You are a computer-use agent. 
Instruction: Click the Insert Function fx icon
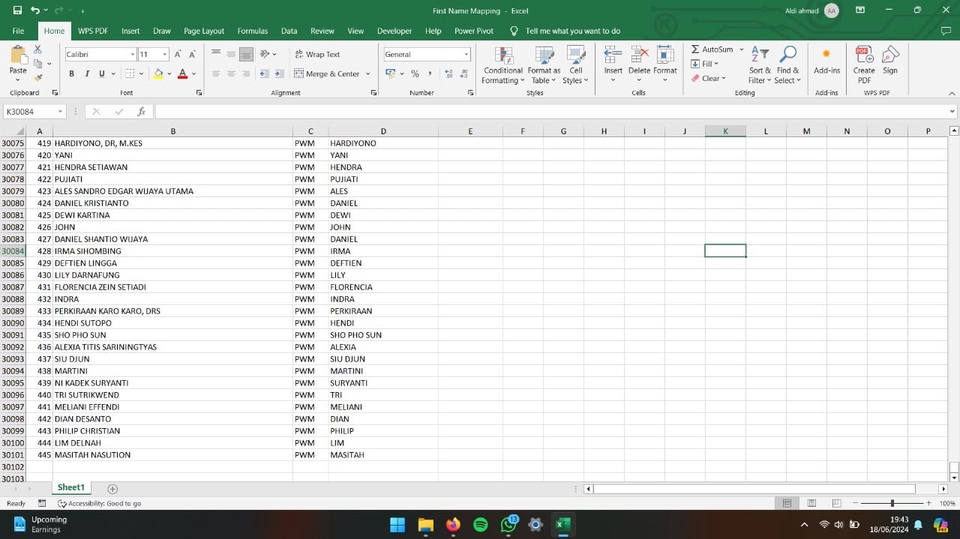(141, 111)
